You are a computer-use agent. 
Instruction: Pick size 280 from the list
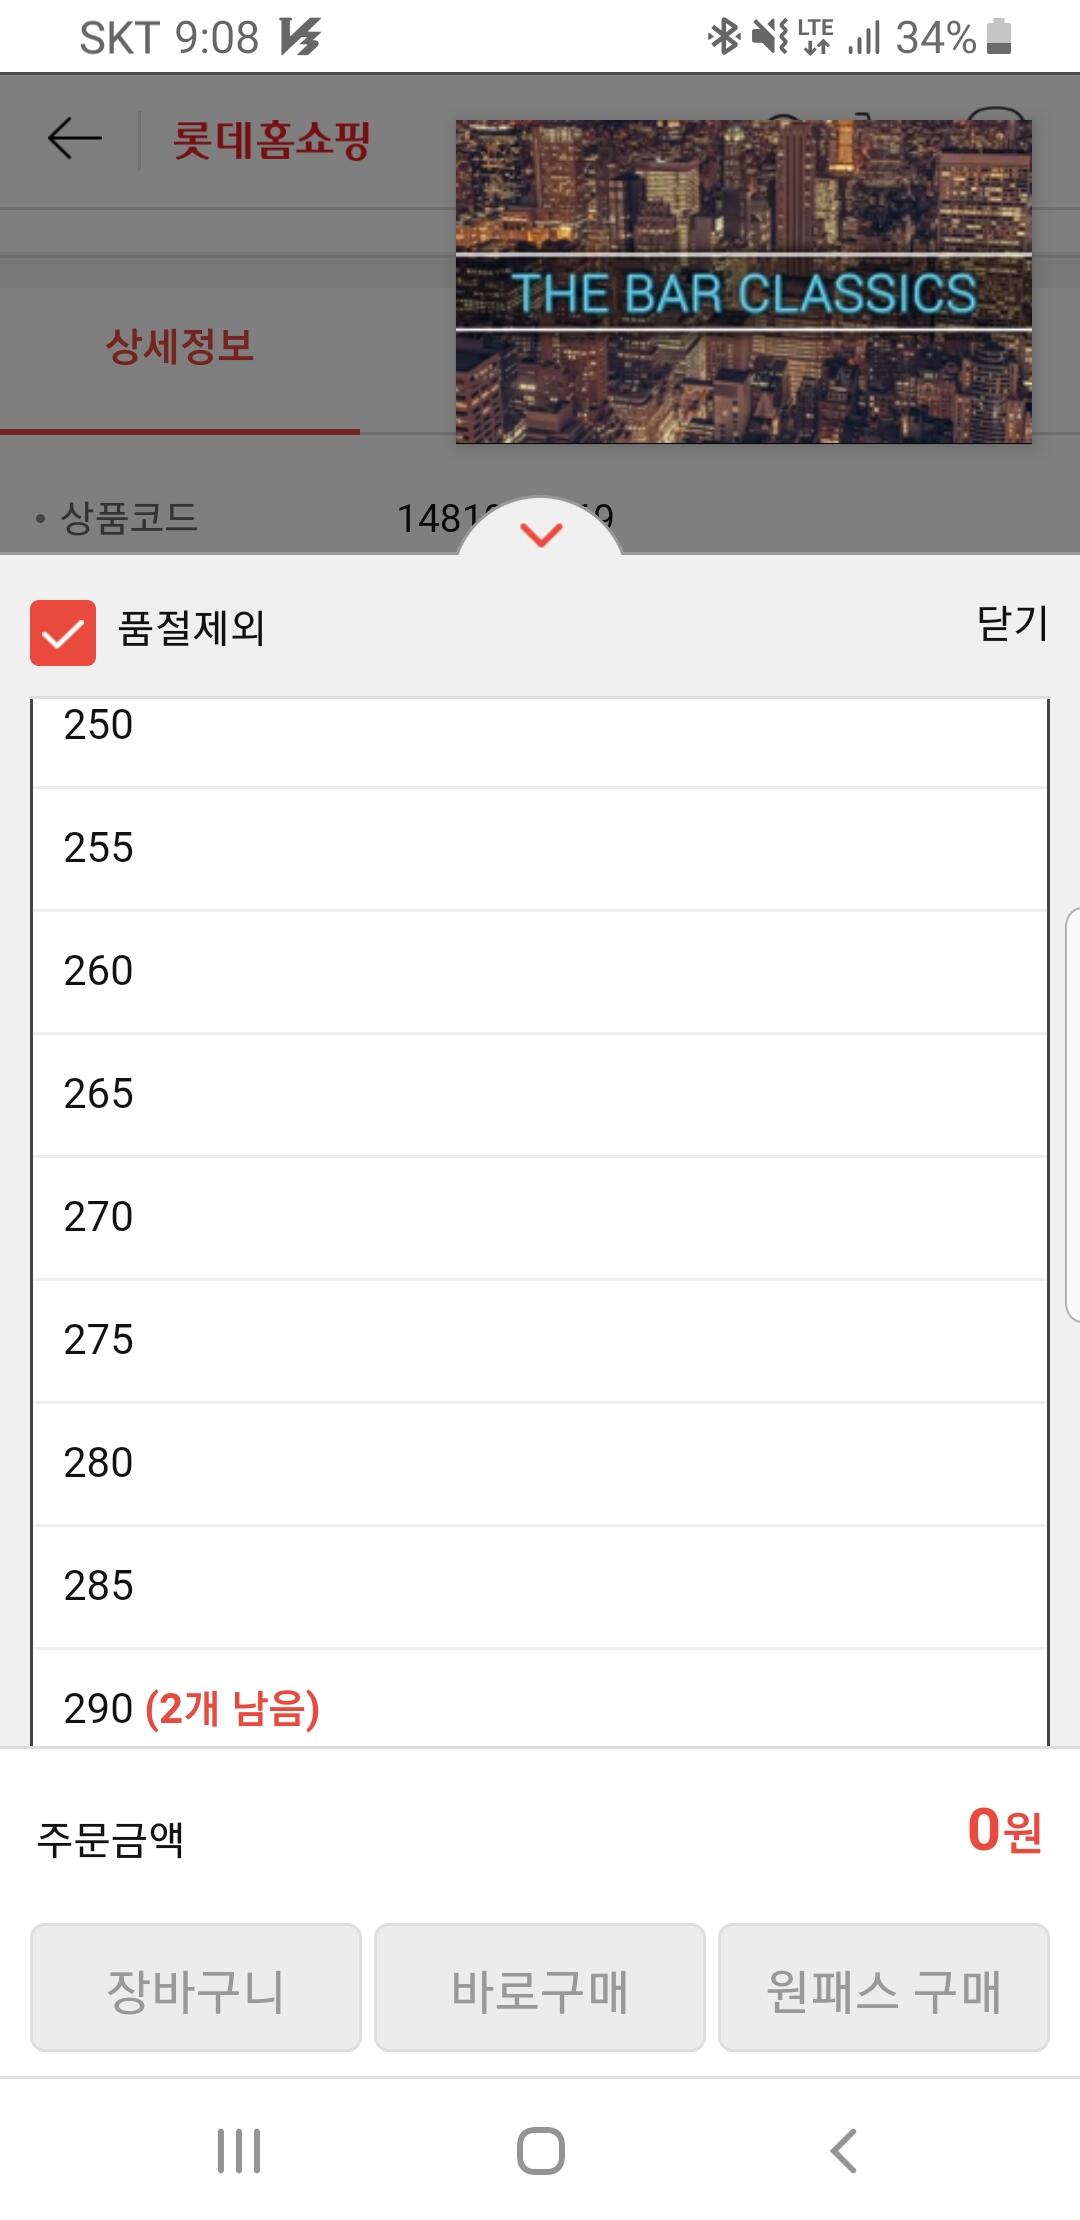[540, 1464]
